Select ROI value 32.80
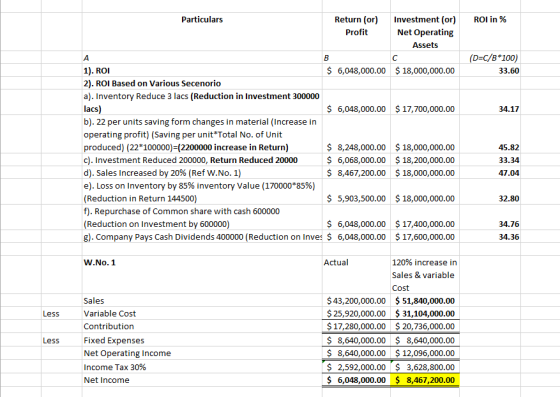 (x=509, y=198)
